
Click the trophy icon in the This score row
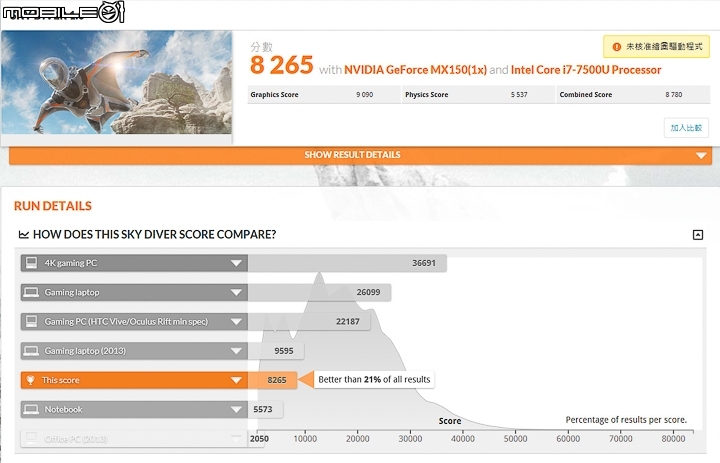pyautogui.click(x=30, y=380)
